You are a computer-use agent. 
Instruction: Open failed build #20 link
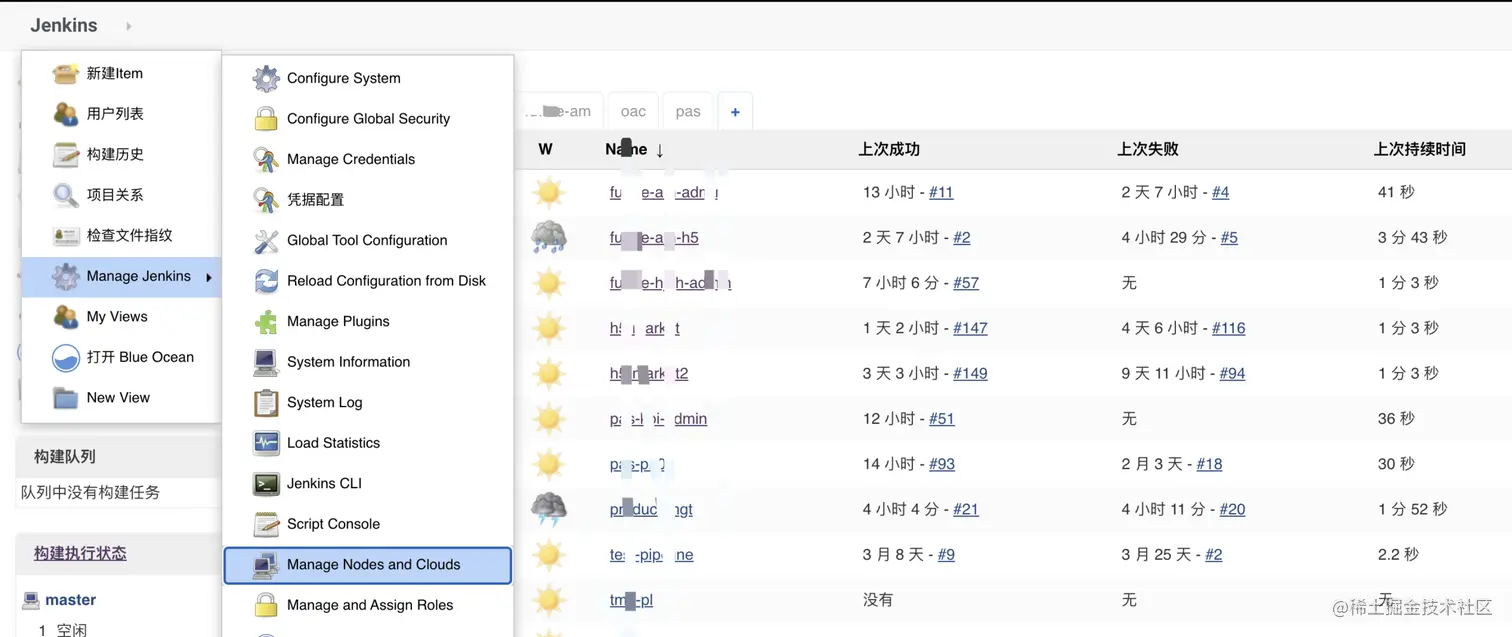click(1232, 509)
